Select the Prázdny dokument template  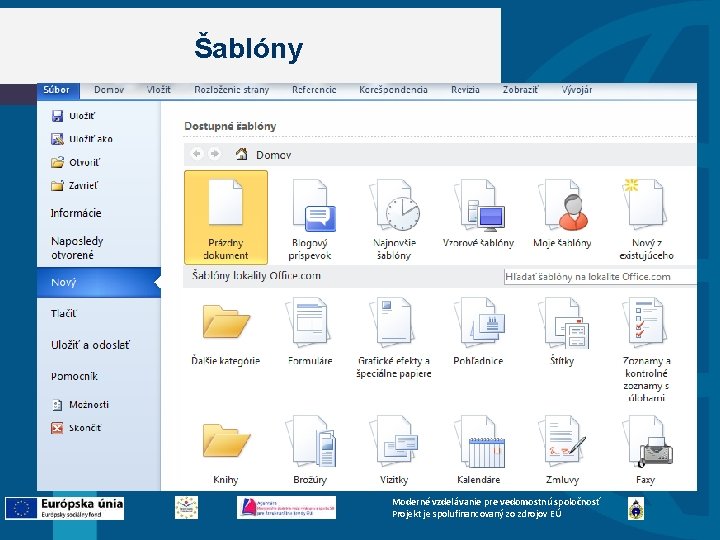225,217
